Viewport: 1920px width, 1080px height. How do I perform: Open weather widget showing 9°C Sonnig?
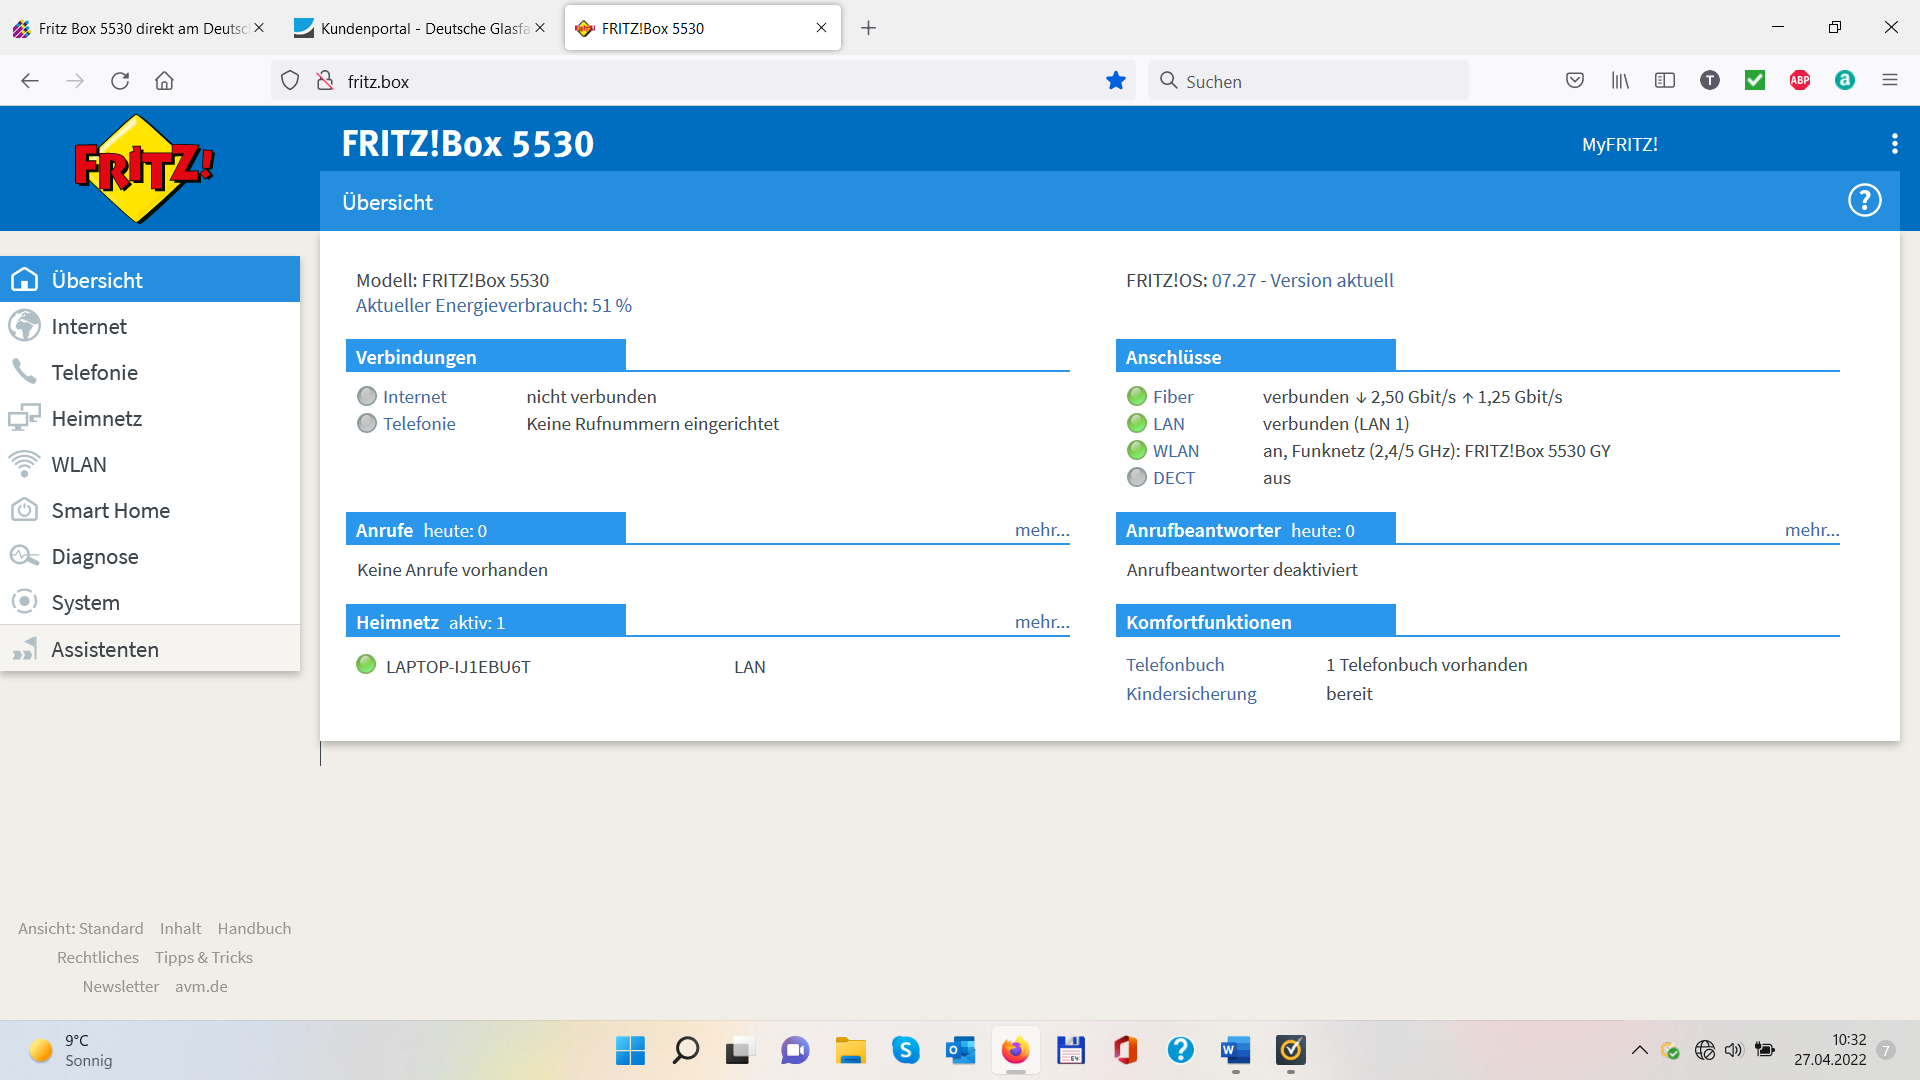point(70,1050)
